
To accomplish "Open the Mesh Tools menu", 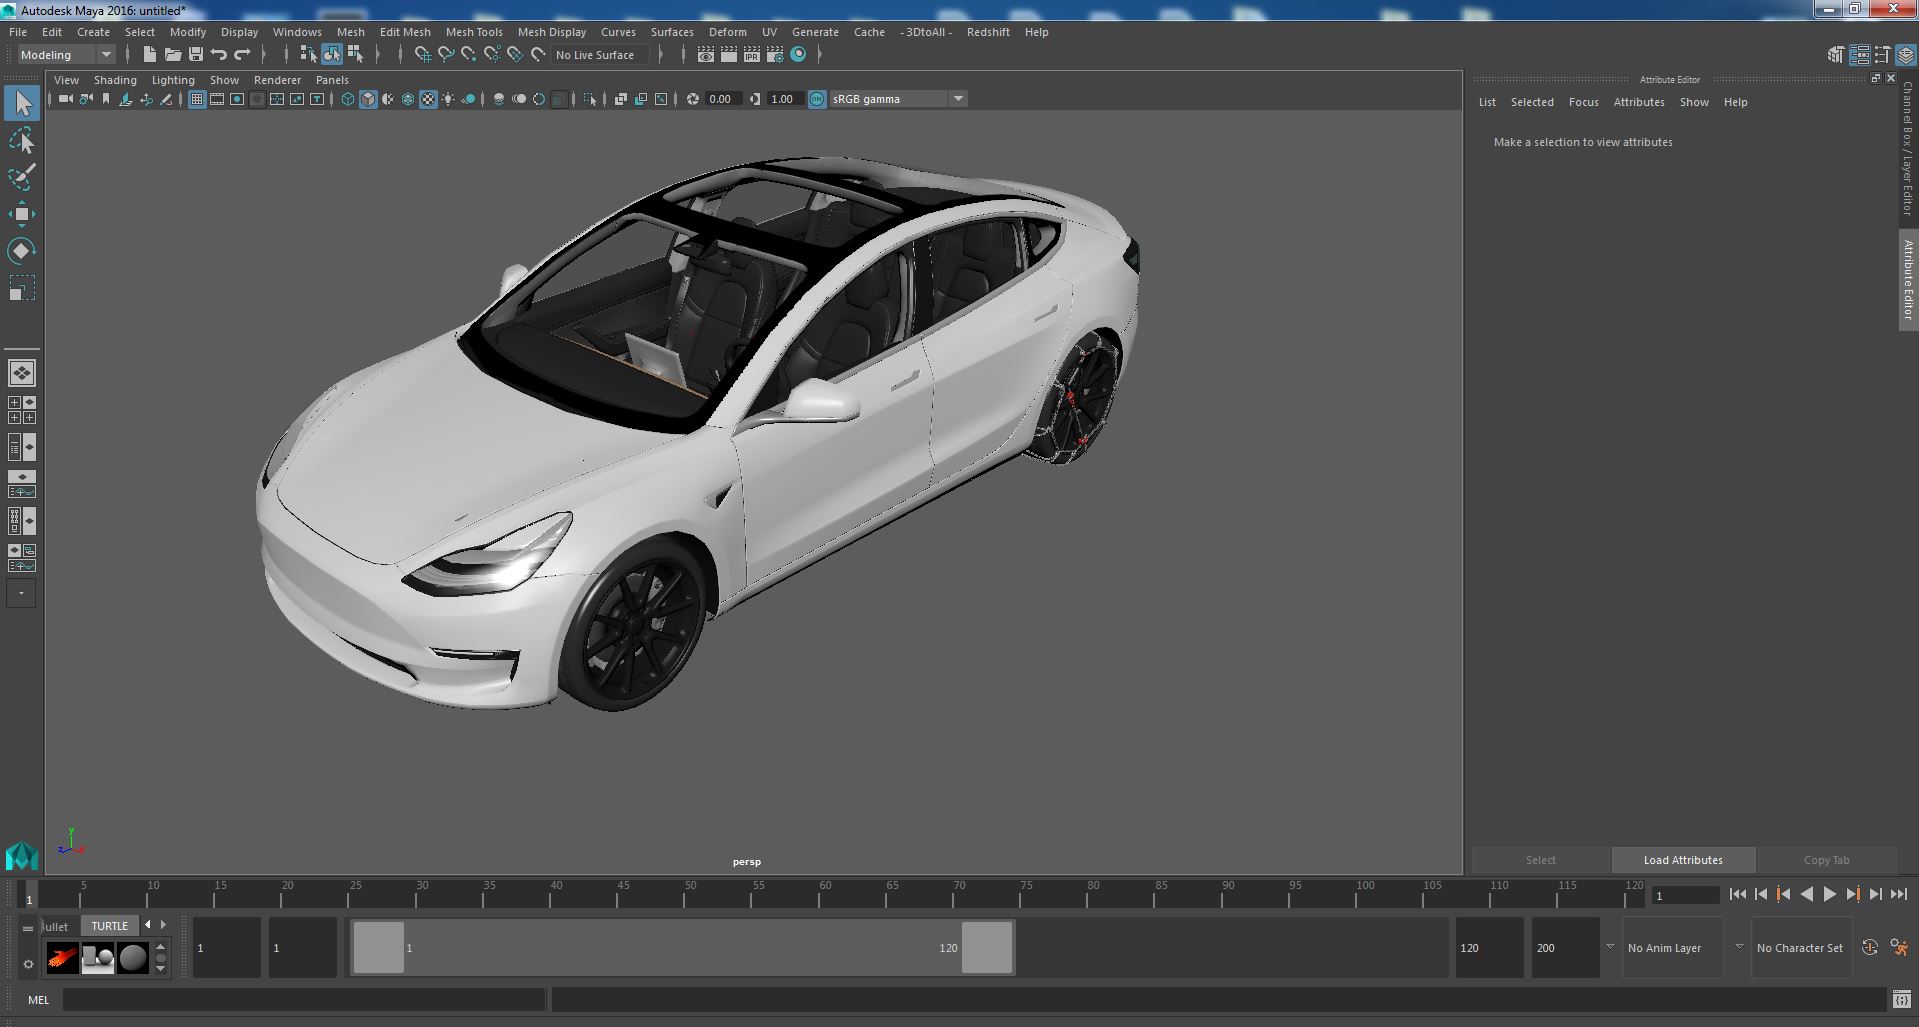I will [x=474, y=32].
